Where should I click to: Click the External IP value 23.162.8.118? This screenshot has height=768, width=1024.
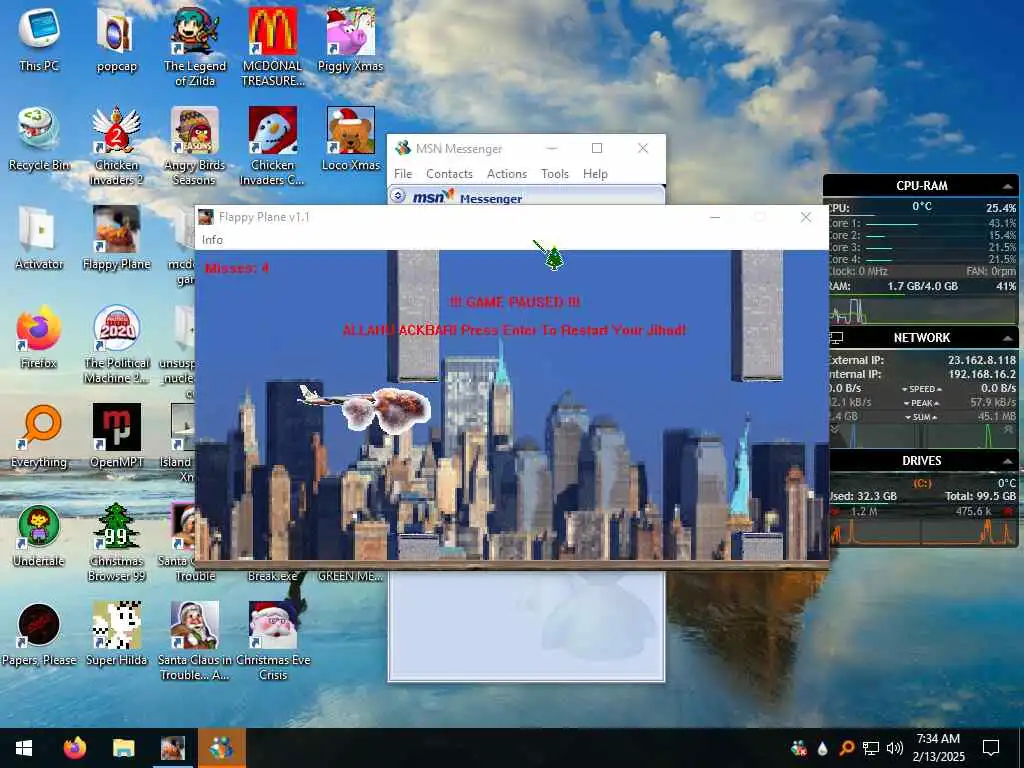tap(982, 360)
